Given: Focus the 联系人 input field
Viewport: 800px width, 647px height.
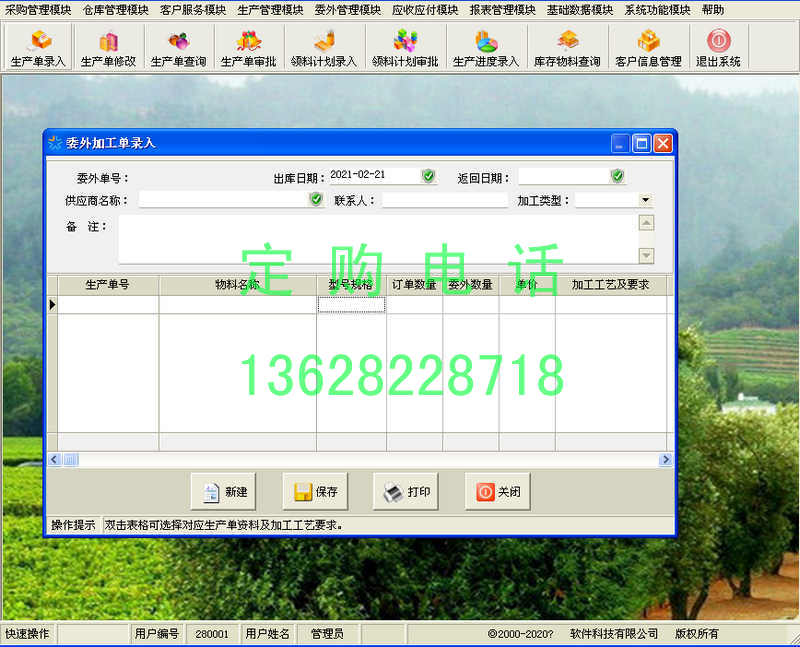Looking at the screenshot, I should pyautogui.click(x=445, y=200).
